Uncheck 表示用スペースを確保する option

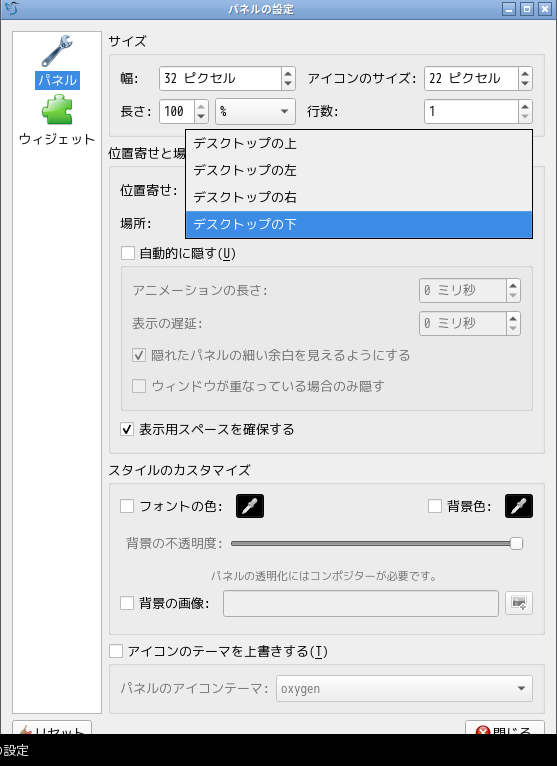click(128, 429)
